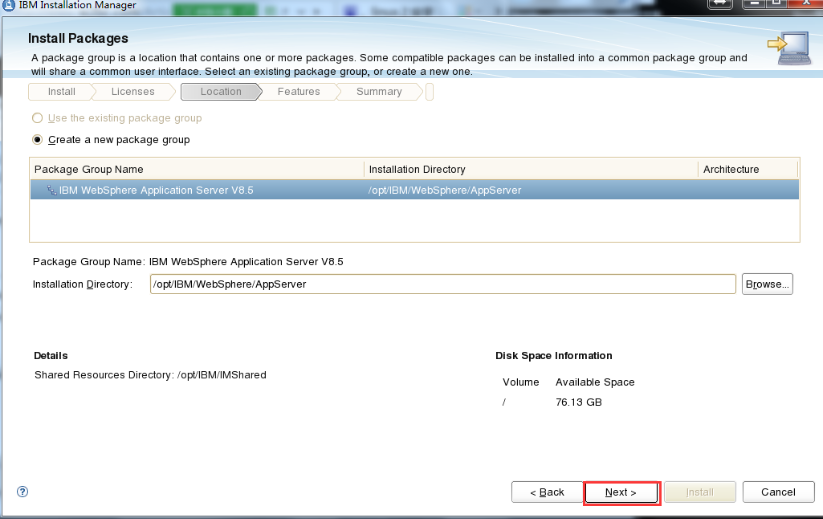
Task: Select the IBM WebSphere Application Server V8.5 row
Action: coord(415,190)
